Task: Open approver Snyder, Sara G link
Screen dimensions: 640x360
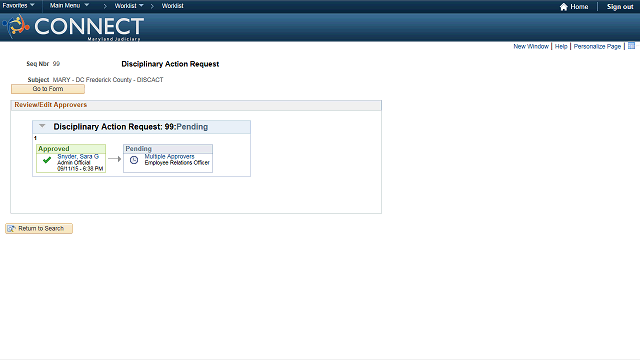Action: (78, 156)
